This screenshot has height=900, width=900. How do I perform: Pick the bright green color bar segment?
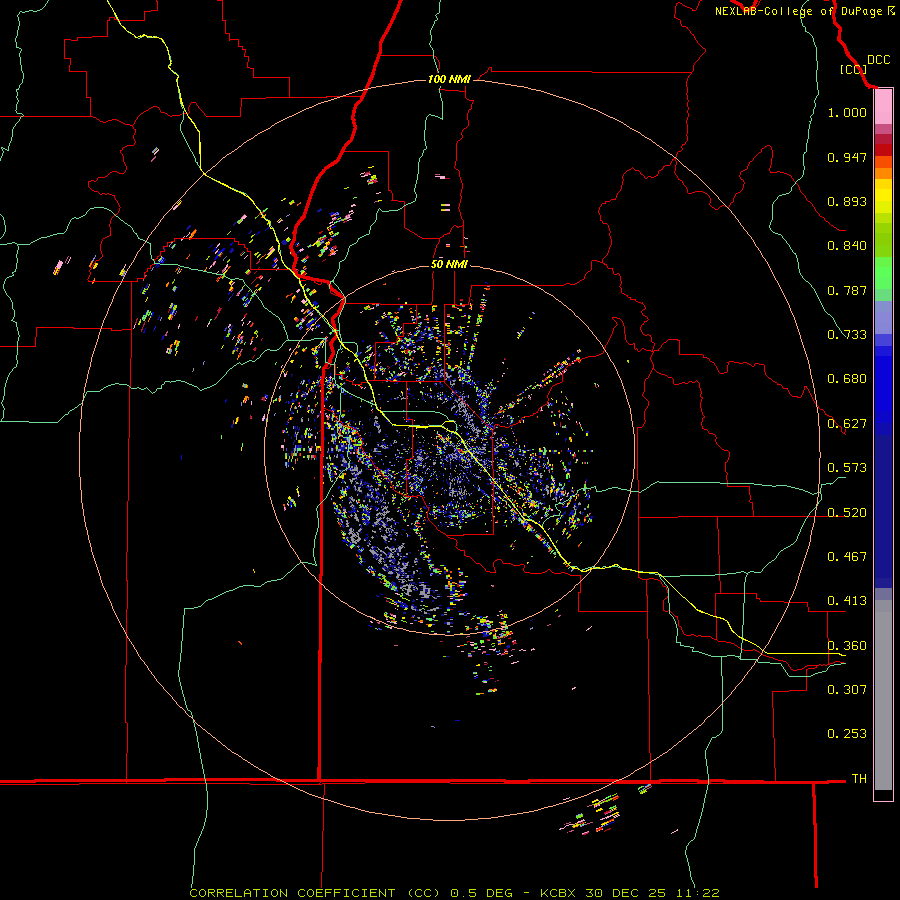point(883,273)
